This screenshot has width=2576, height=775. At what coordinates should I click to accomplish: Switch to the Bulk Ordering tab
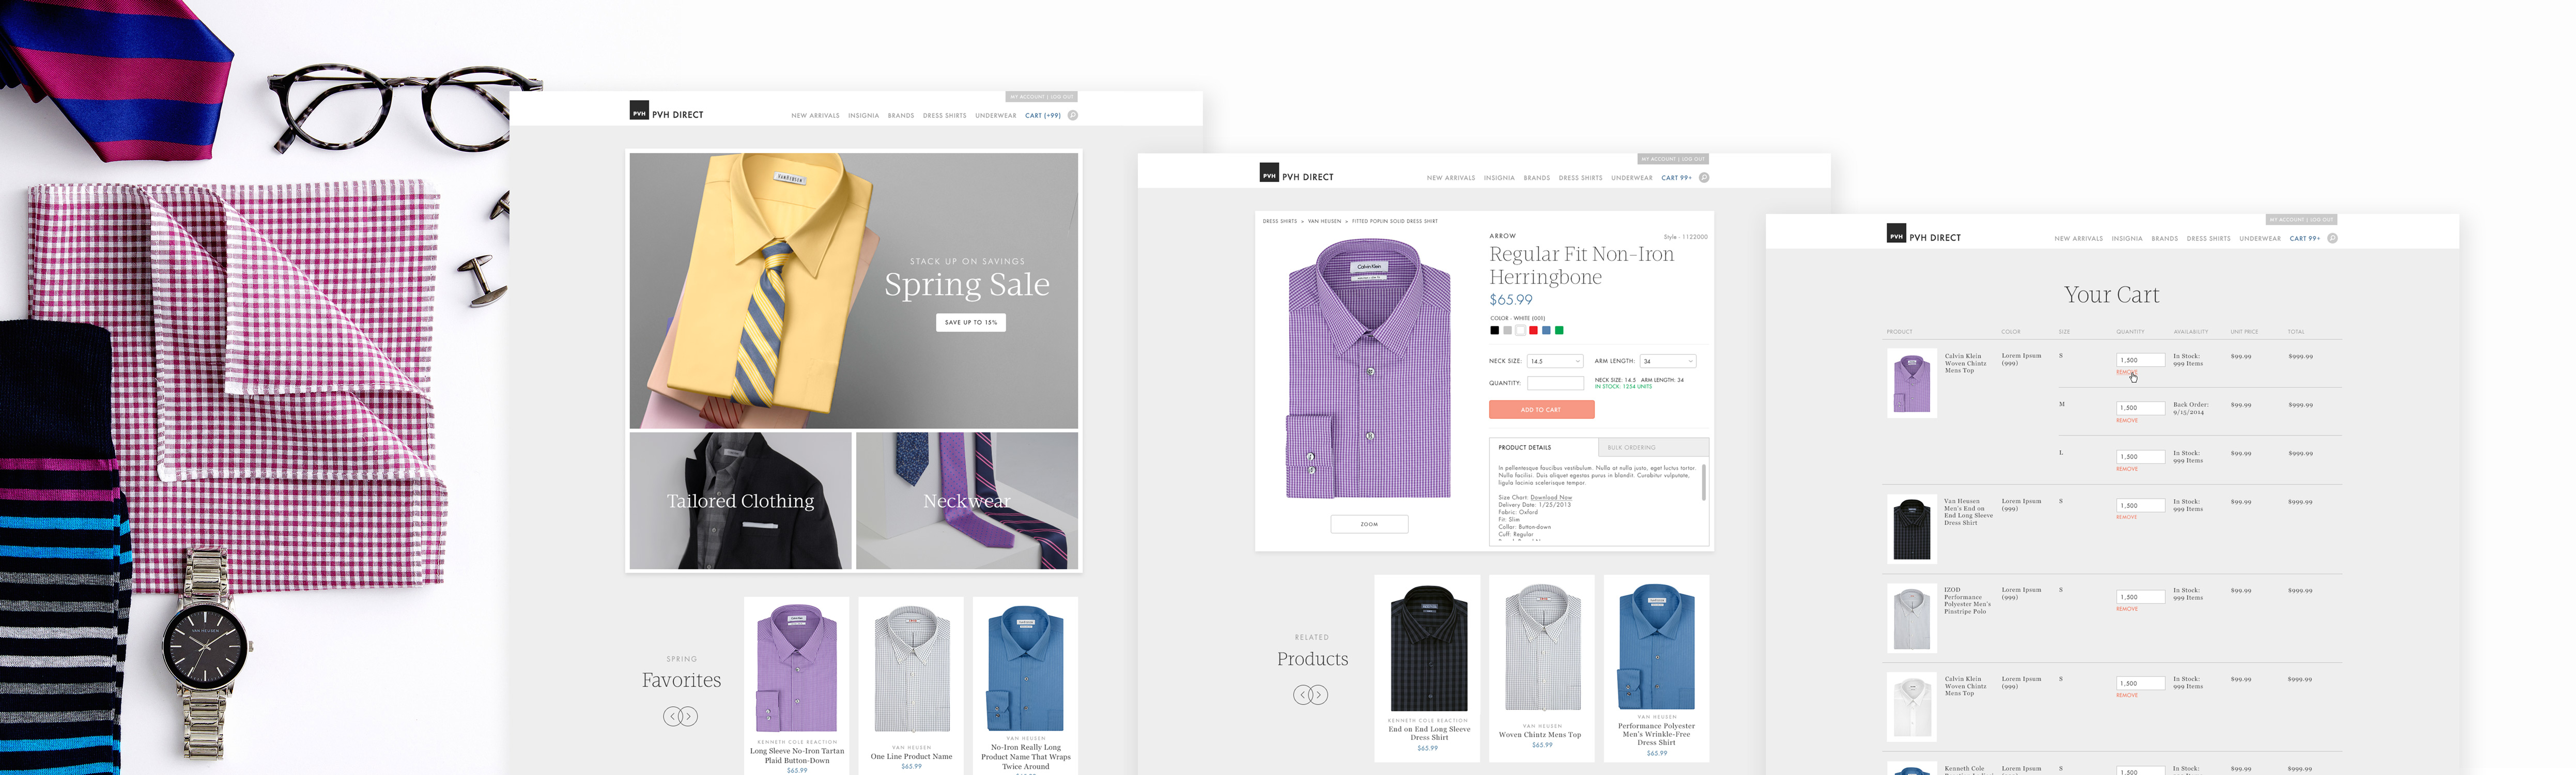tap(1653, 447)
